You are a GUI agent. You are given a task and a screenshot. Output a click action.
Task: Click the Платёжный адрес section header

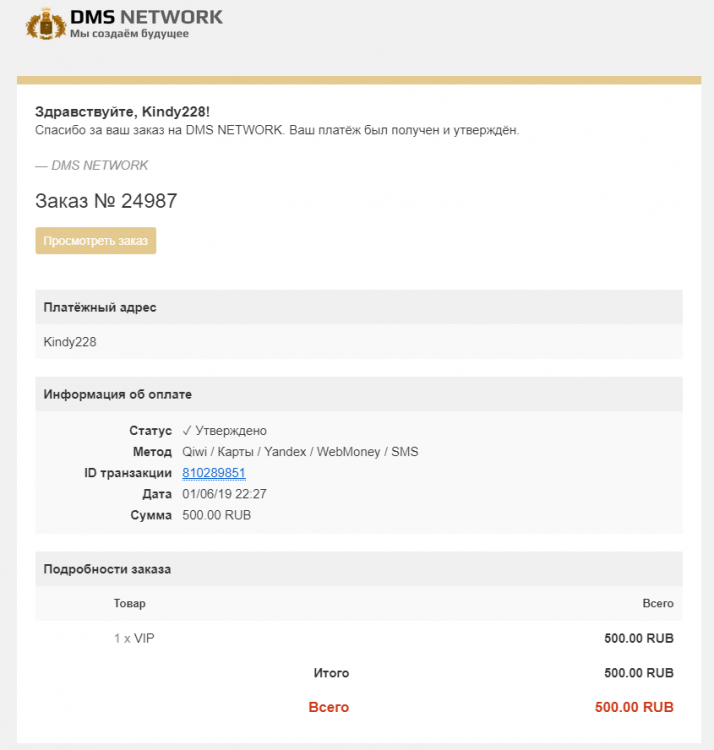[100, 308]
